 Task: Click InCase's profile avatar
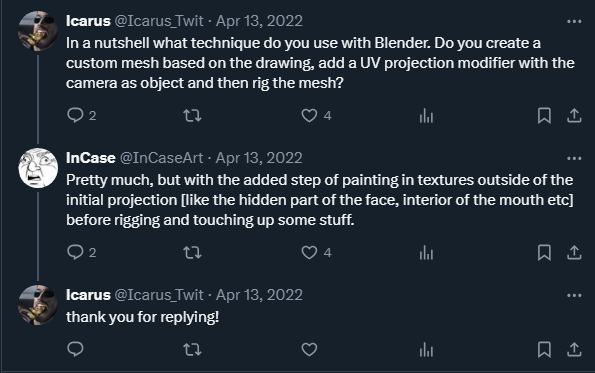[x=38, y=168]
